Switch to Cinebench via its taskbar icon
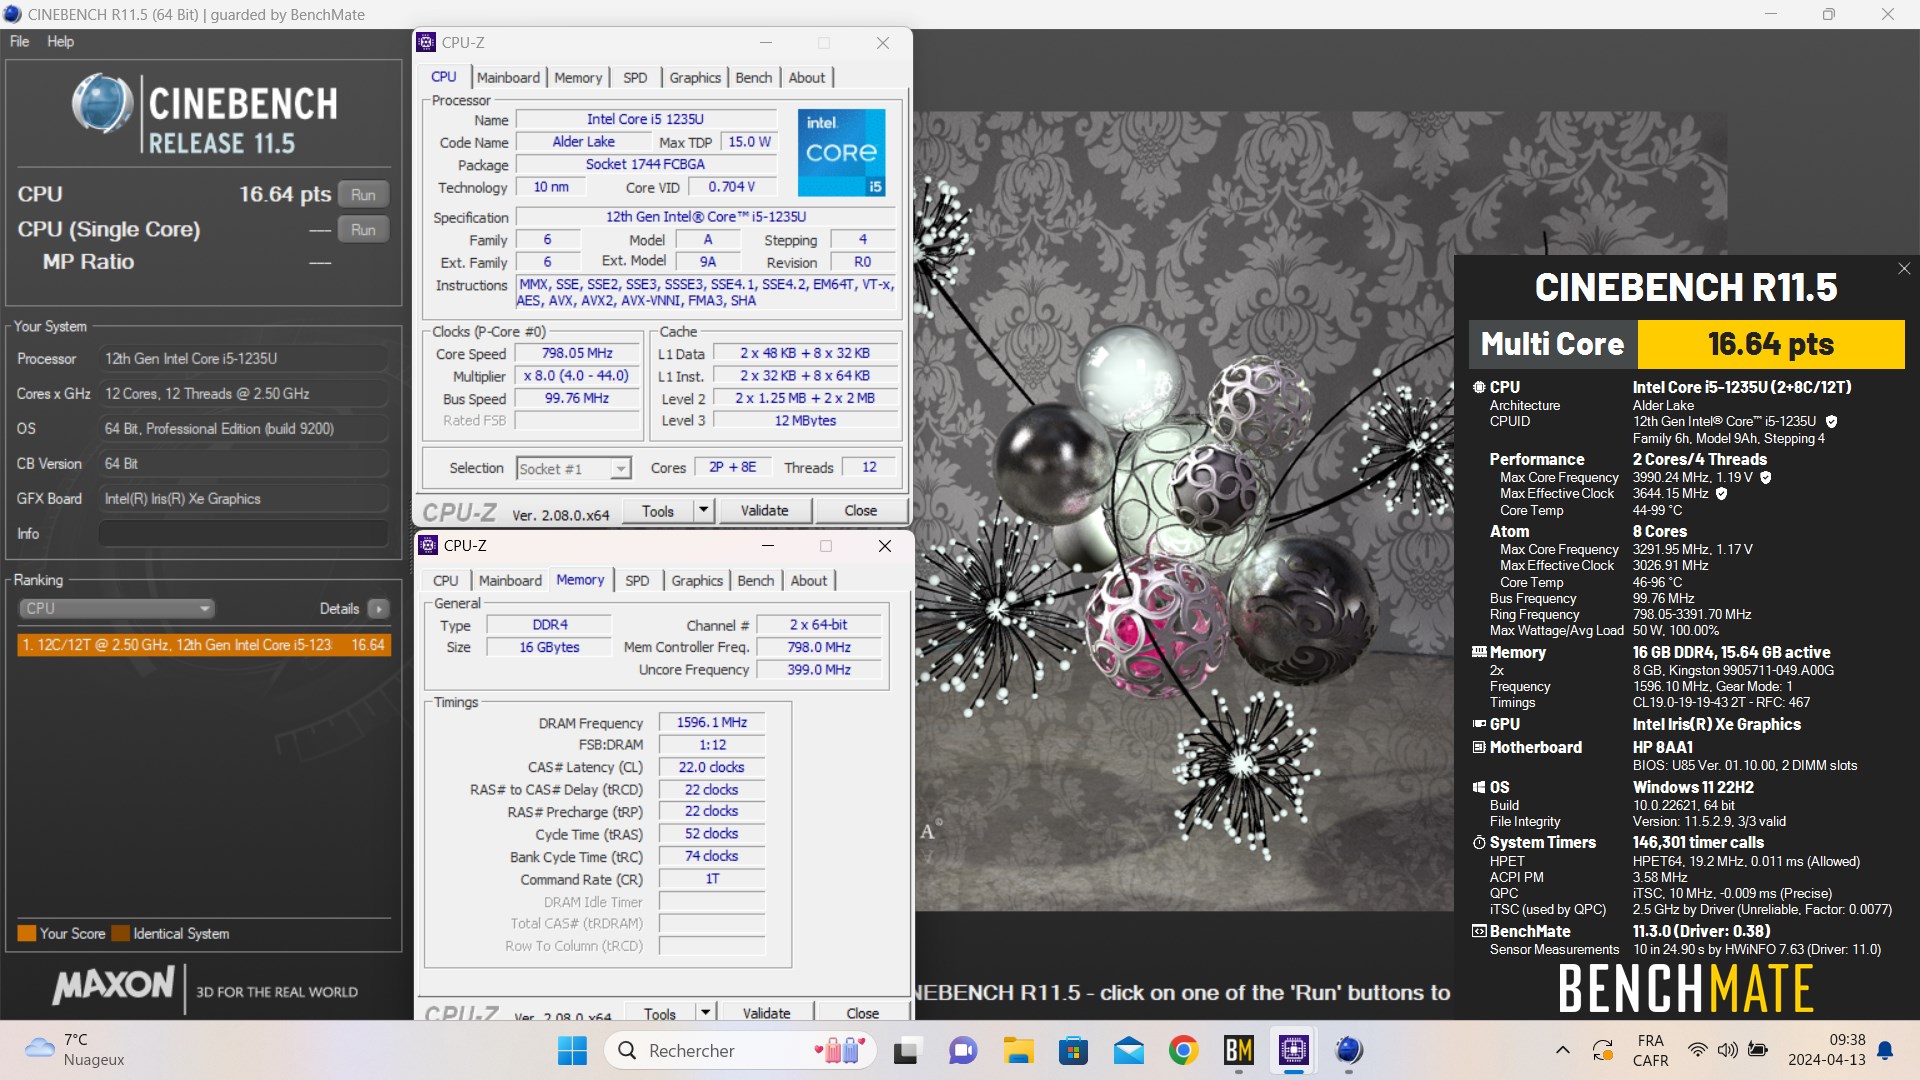Screen dimensions: 1920x1080 1349,1050
